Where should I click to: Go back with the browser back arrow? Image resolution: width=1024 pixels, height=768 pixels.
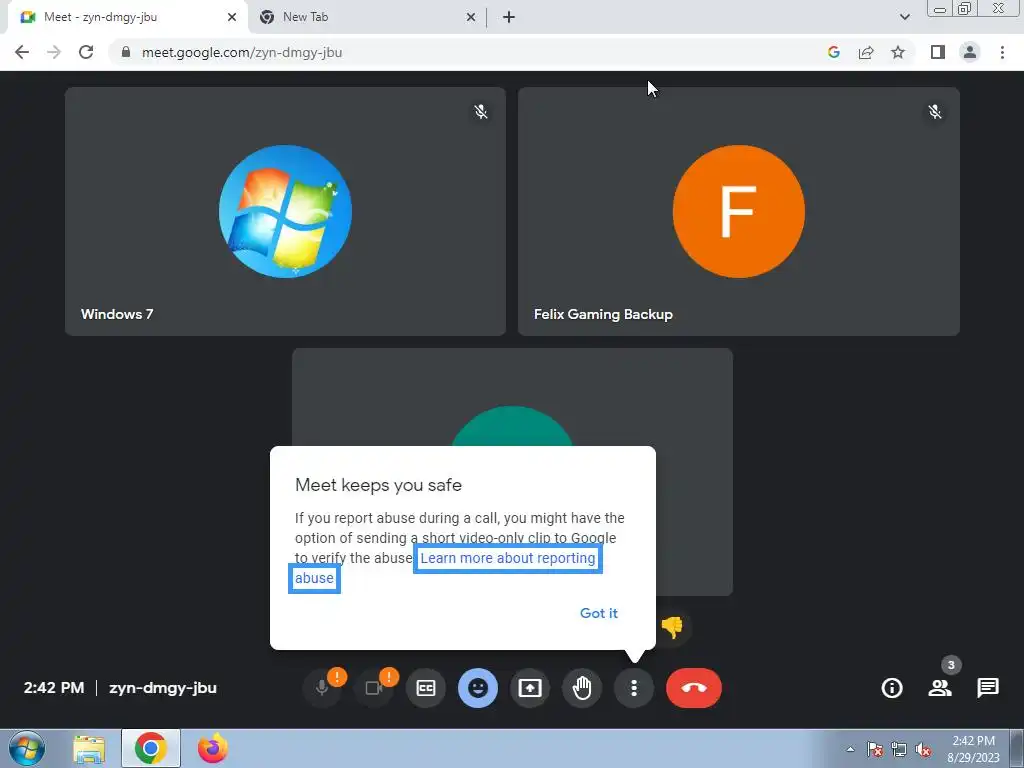pos(22,52)
